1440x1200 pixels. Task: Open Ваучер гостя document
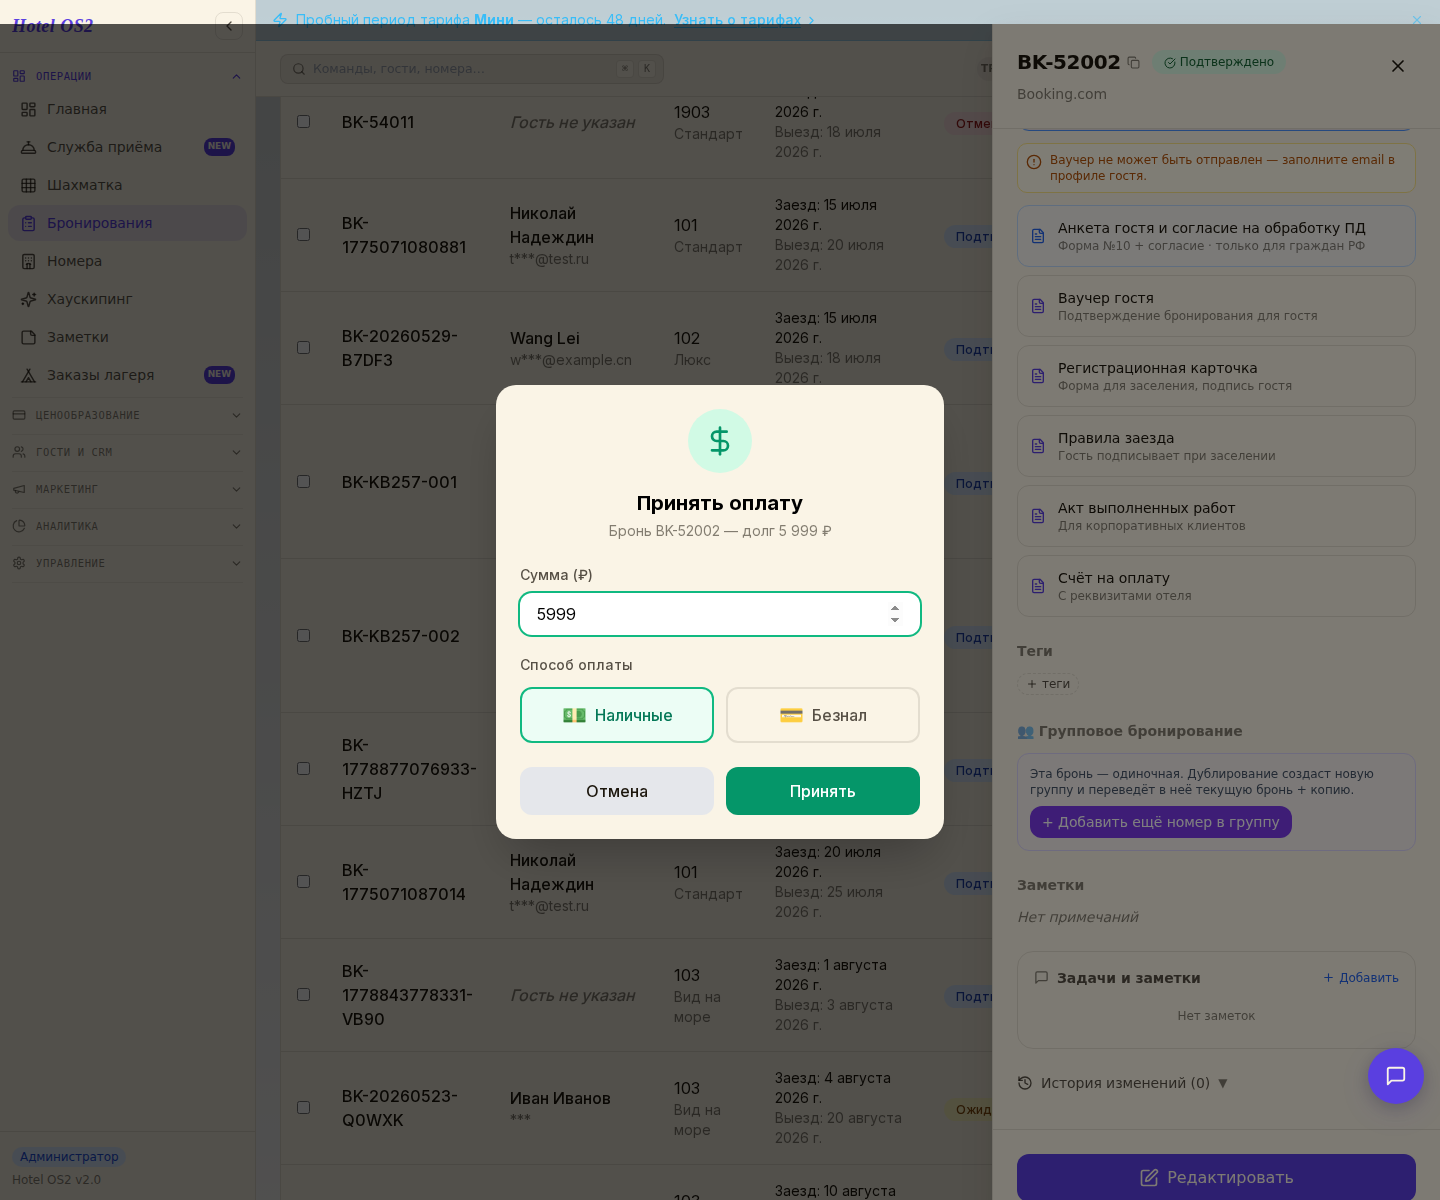[1216, 306]
